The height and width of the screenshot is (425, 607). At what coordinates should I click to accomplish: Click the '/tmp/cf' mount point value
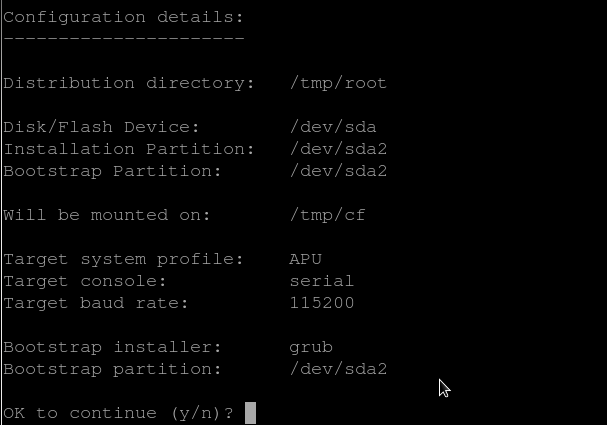click(327, 215)
